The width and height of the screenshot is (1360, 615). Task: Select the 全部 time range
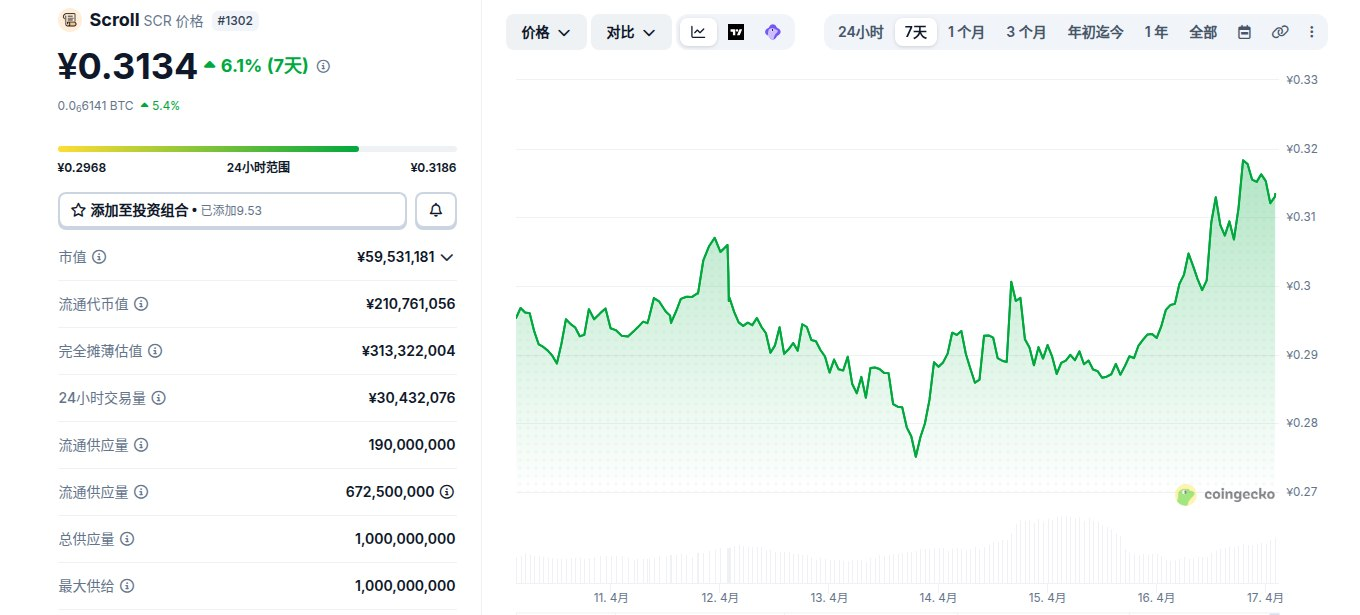click(x=1203, y=32)
